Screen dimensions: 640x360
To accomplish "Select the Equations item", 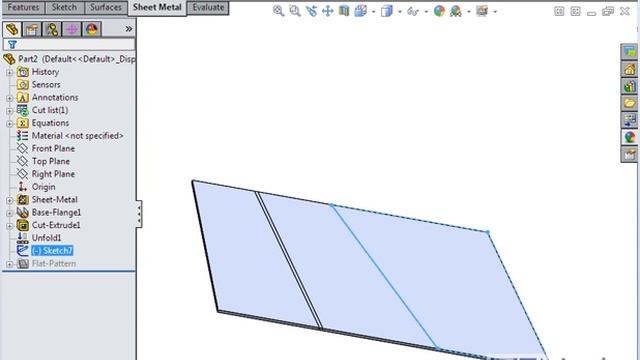I will (50, 123).
